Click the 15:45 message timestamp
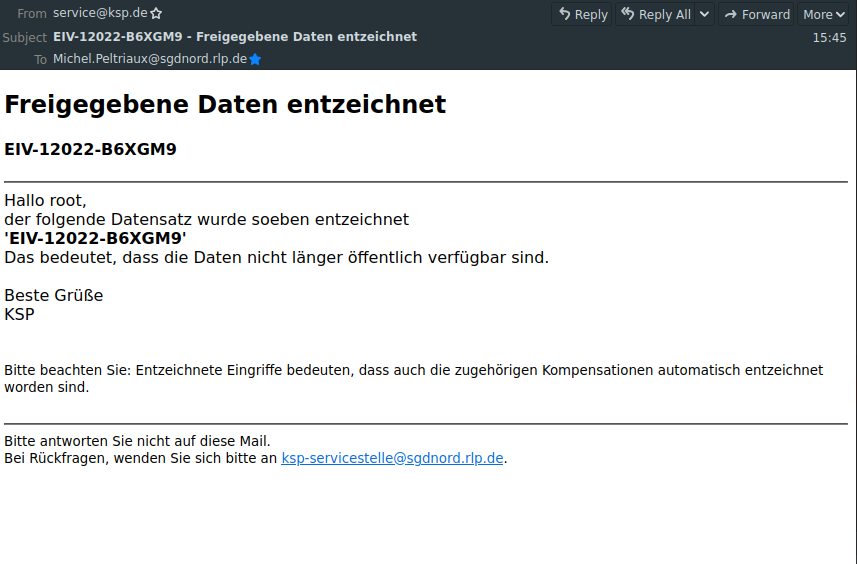The image size is (857, 564). 829,38
